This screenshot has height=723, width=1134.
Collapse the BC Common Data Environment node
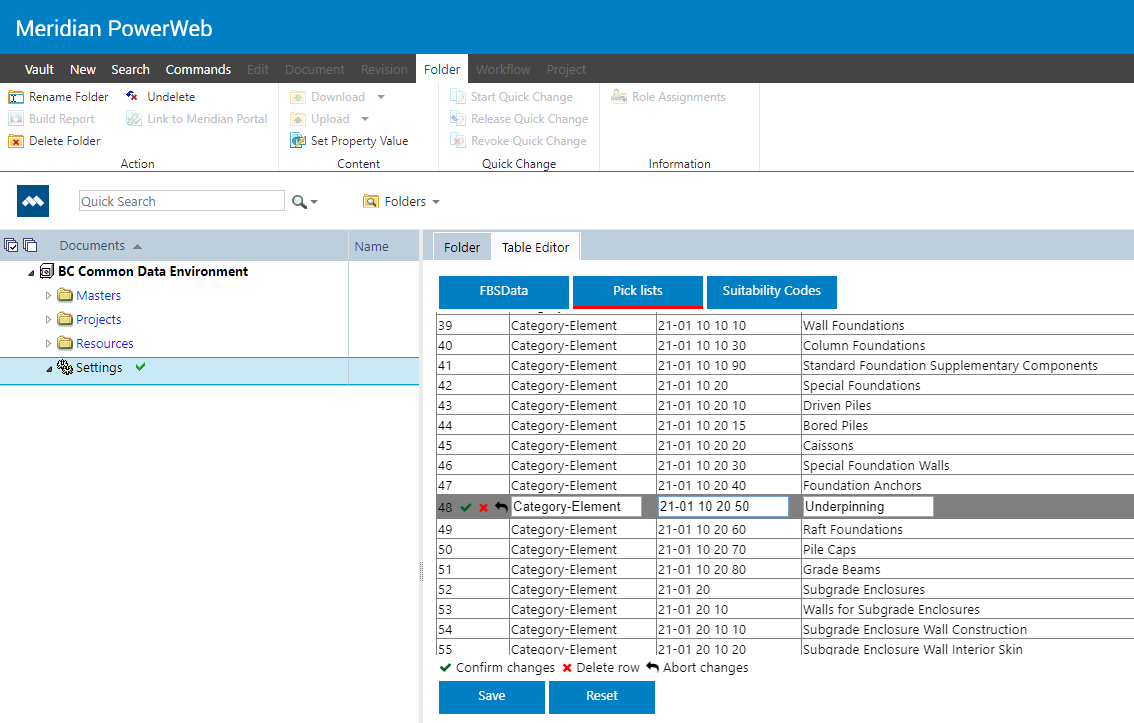(x=31, y=273)
